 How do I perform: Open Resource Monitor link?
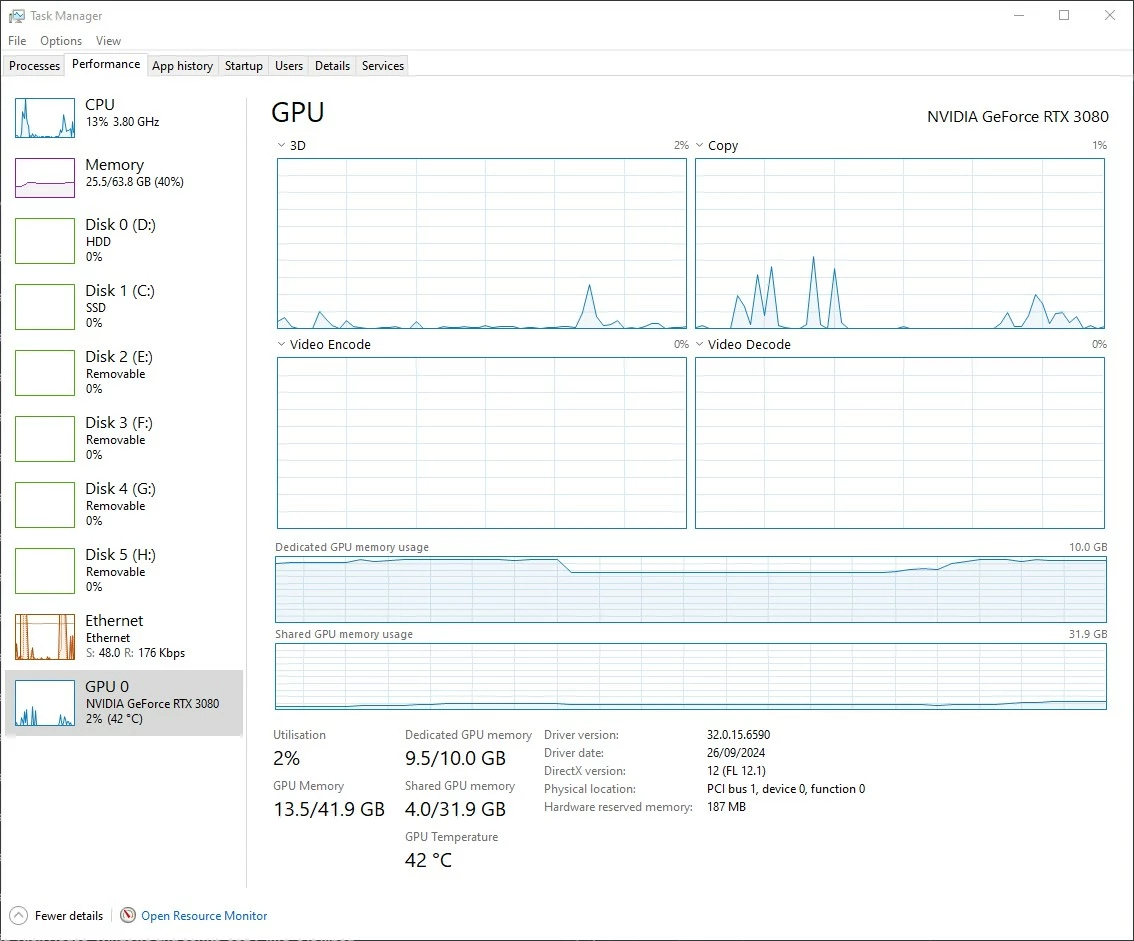coord(204,916)
